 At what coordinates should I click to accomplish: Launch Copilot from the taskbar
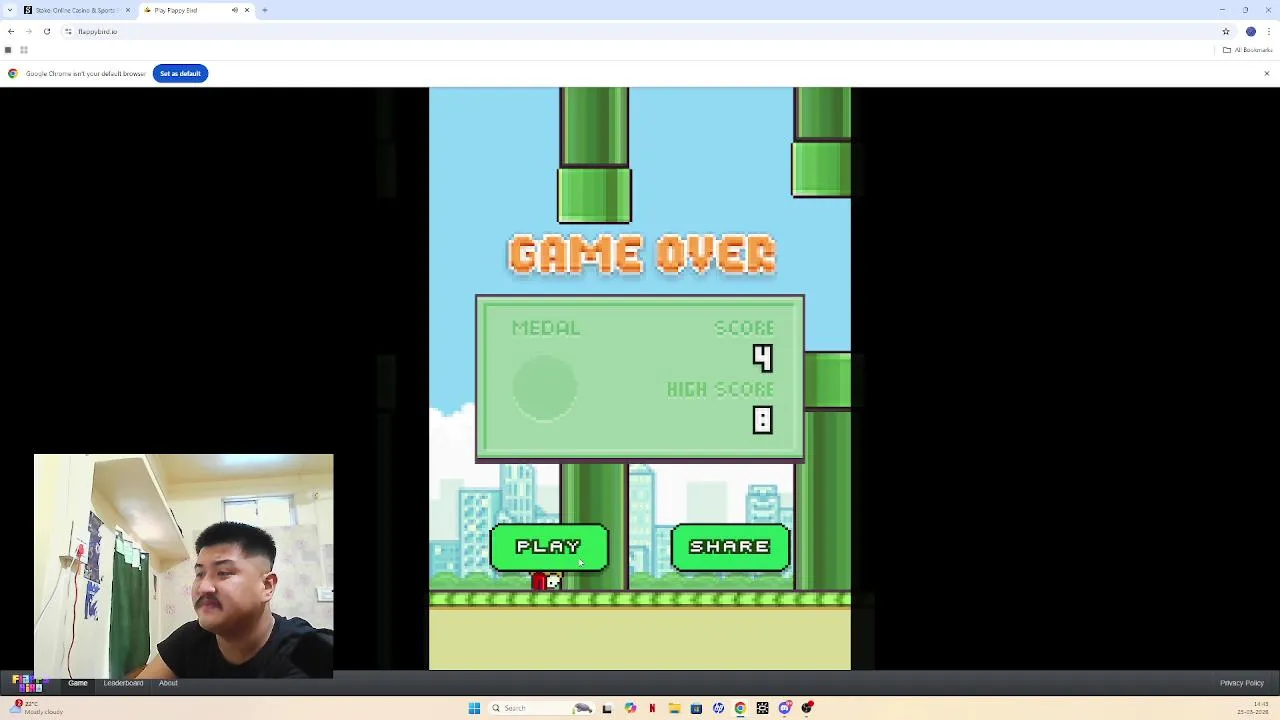[630, 708]
